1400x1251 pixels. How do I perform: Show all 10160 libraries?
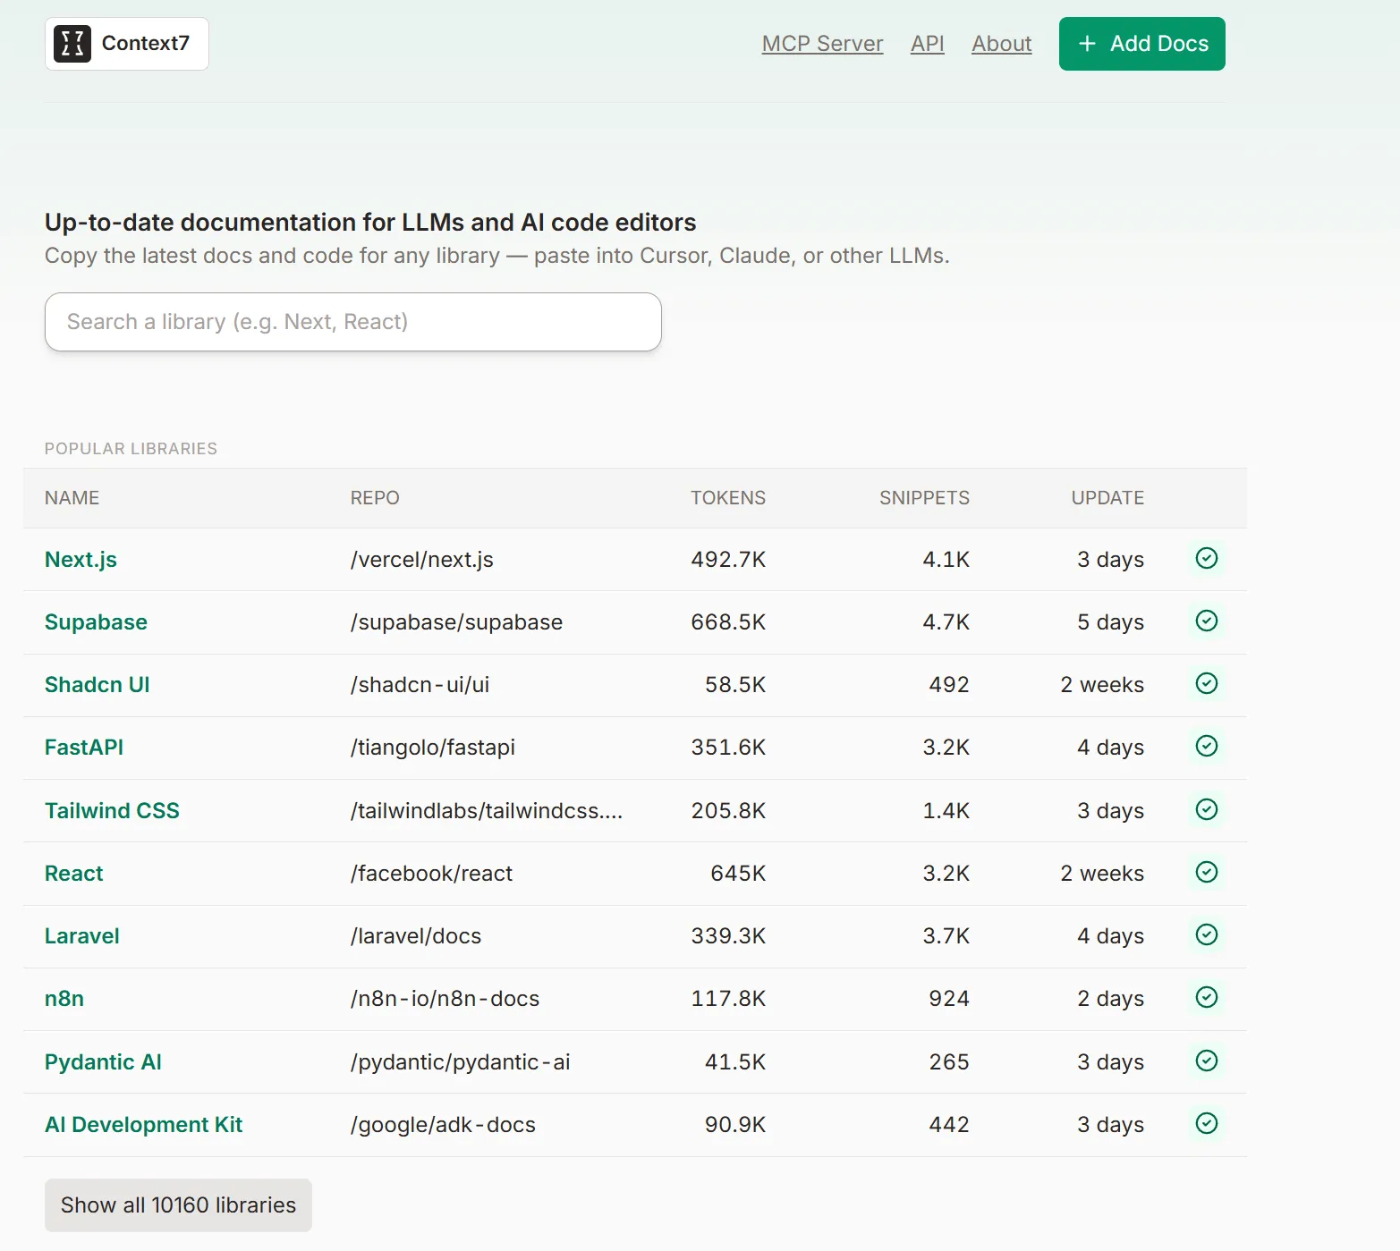(178, 1205)
